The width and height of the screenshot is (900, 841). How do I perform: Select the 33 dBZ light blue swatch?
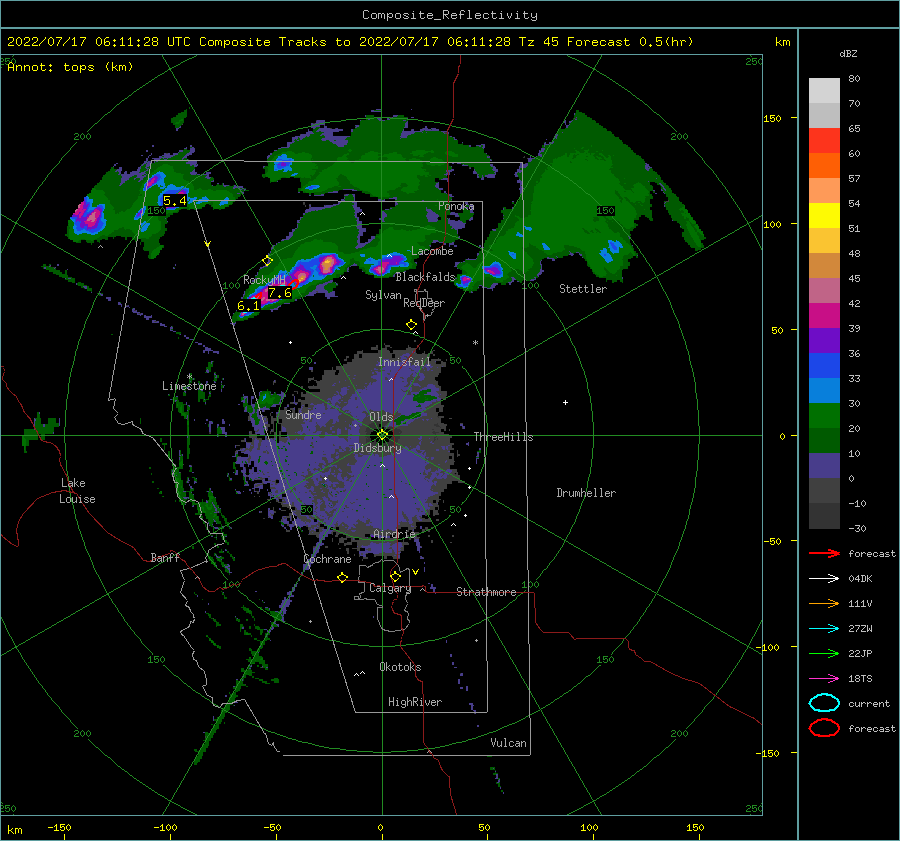[824, 391]
